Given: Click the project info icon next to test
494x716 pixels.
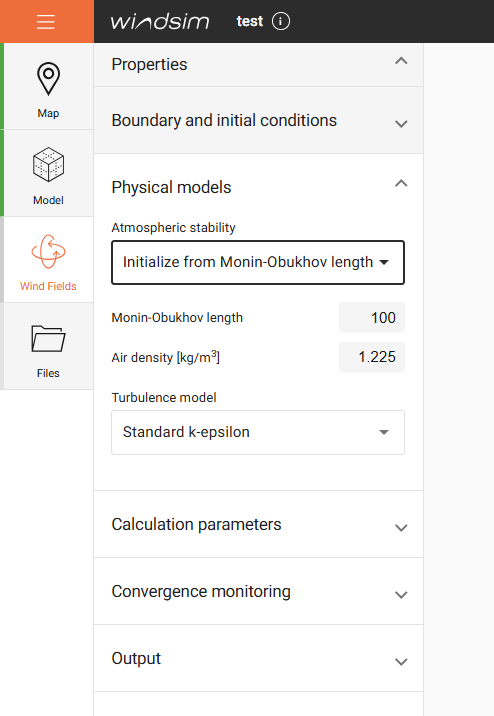Looking at the screenshot, I should click(281, 21).
